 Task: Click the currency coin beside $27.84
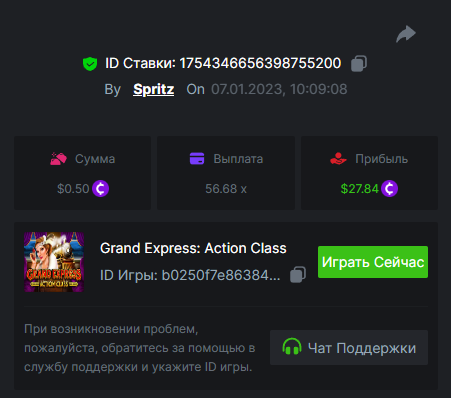(390, 189)
